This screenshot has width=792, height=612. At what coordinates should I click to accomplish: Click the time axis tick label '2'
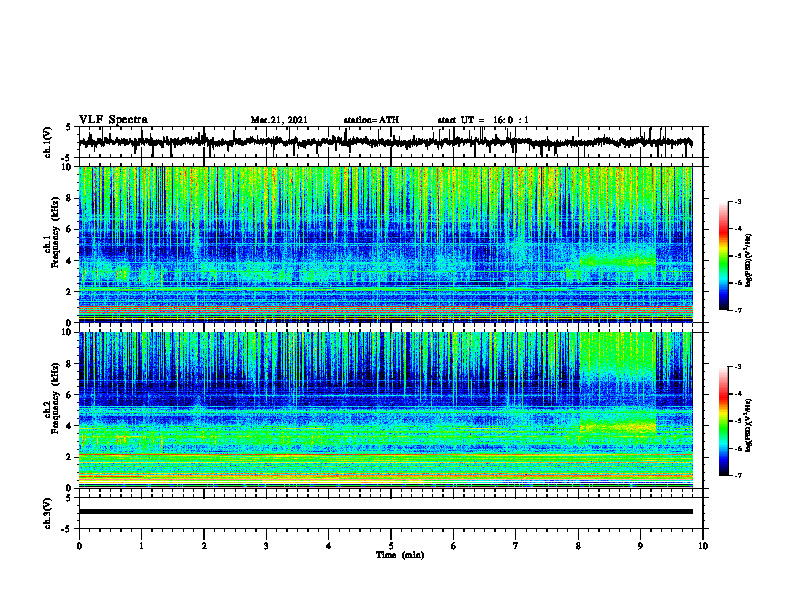pyautogui.click(x=204, y=546)
